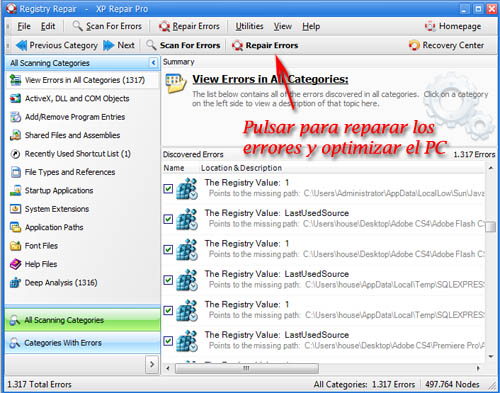
Task: Click the Recently Used Shortcut List icon
Action: click(x=15, y=154)
